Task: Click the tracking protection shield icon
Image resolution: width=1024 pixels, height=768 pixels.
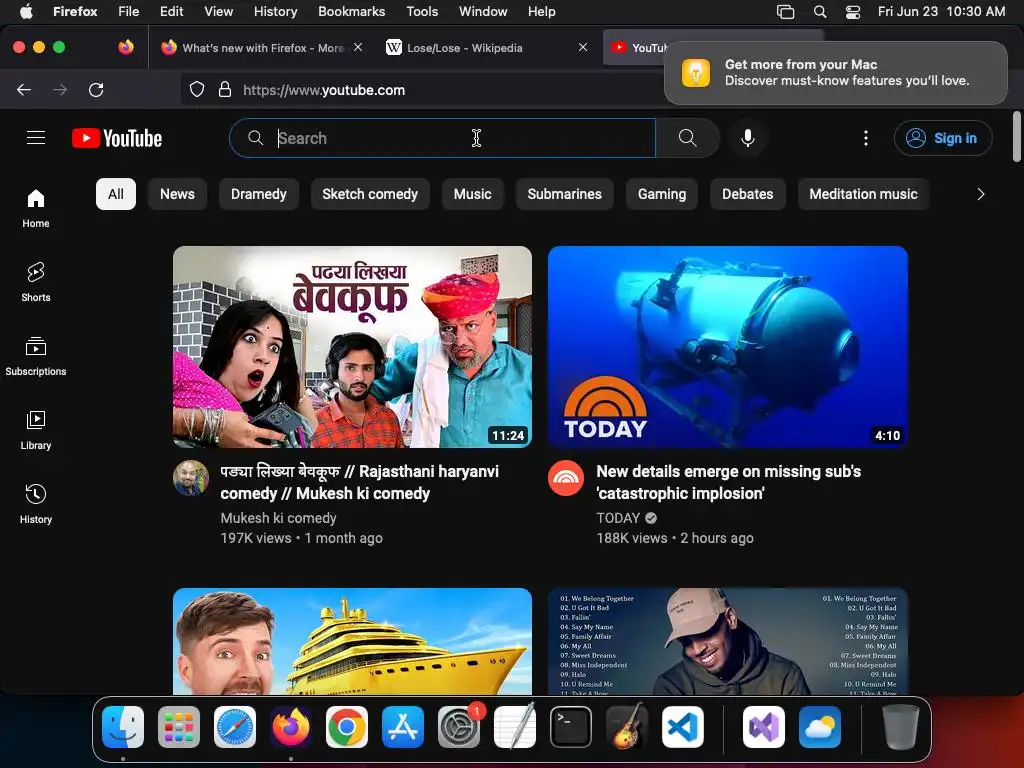Action: (197, 89)
